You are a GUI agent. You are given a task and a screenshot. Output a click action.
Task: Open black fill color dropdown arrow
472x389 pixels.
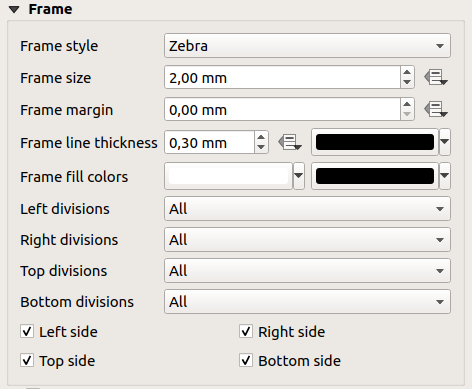tap(445, 176)
